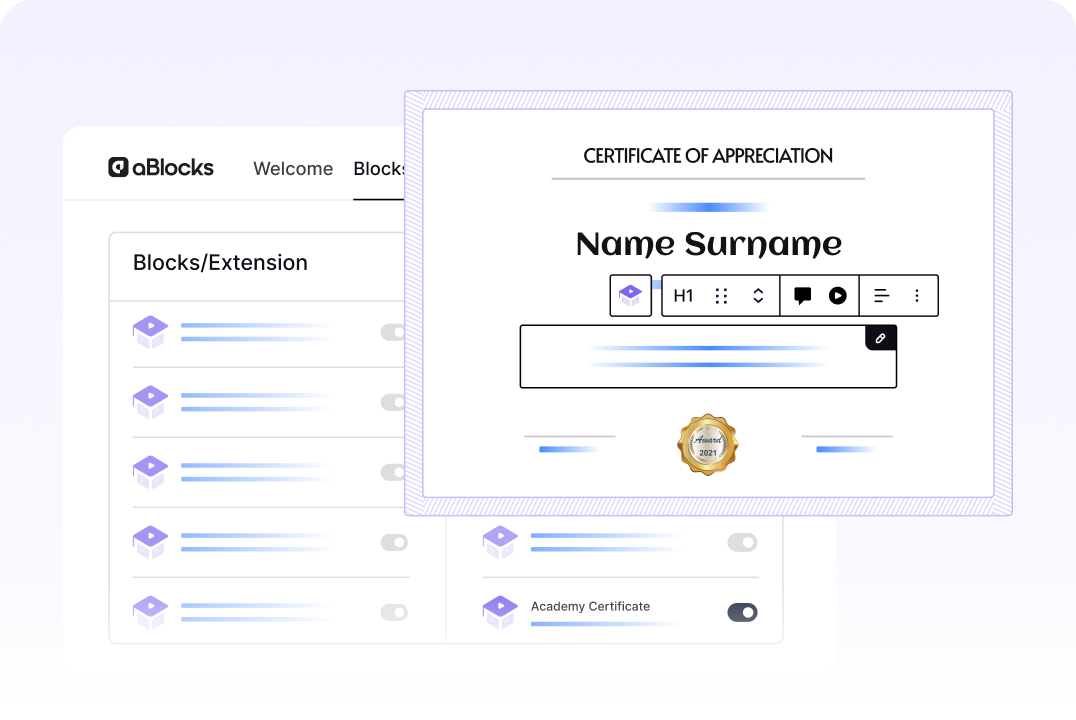Click the first block icon under Blocks/Extension
The width and height of the screenshot is (1076, 720).
pos(150,332)
